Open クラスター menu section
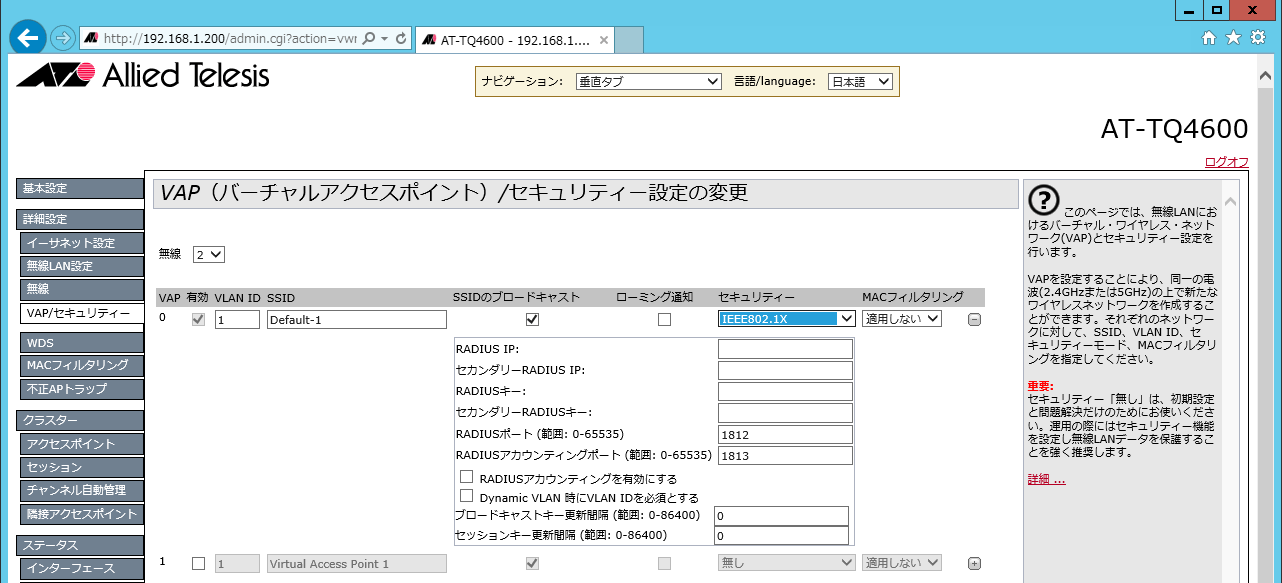This screenshot has width=1282, height=583. (80, 421)
